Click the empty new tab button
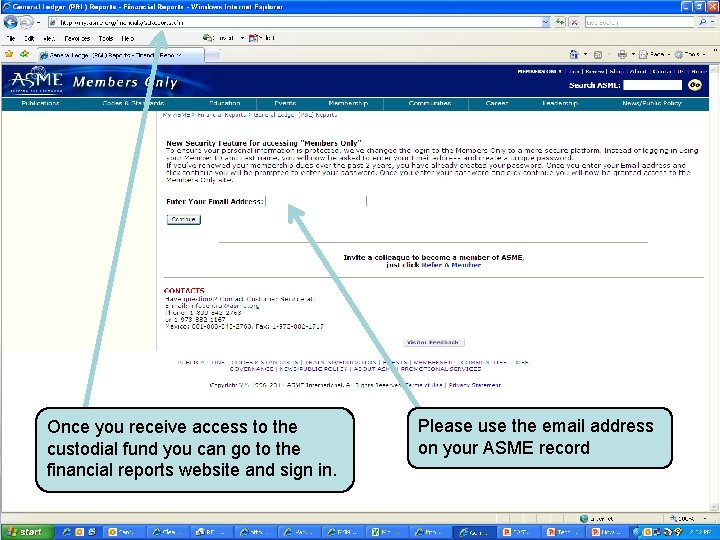Image resolution: width=720 pixels, height=540 pixels. pos(212,56)
